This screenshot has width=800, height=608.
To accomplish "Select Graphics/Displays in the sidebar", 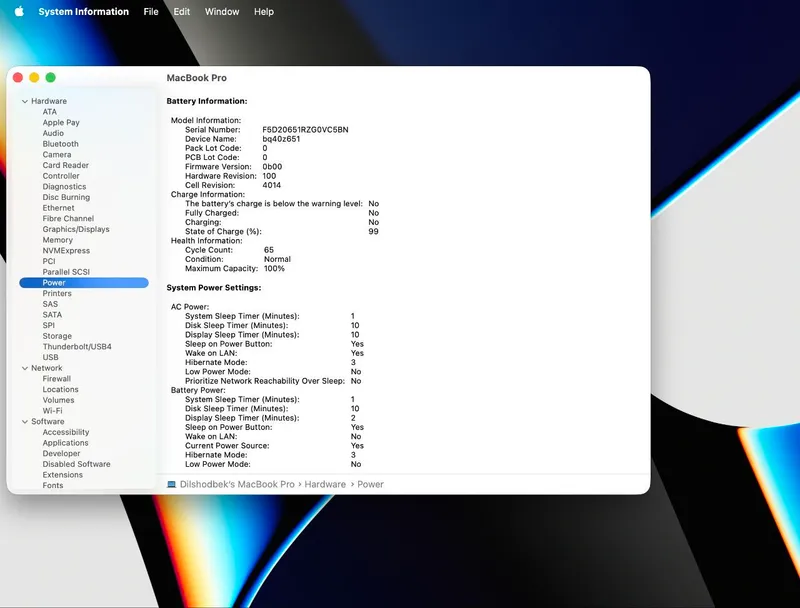I will coord(76,229).
